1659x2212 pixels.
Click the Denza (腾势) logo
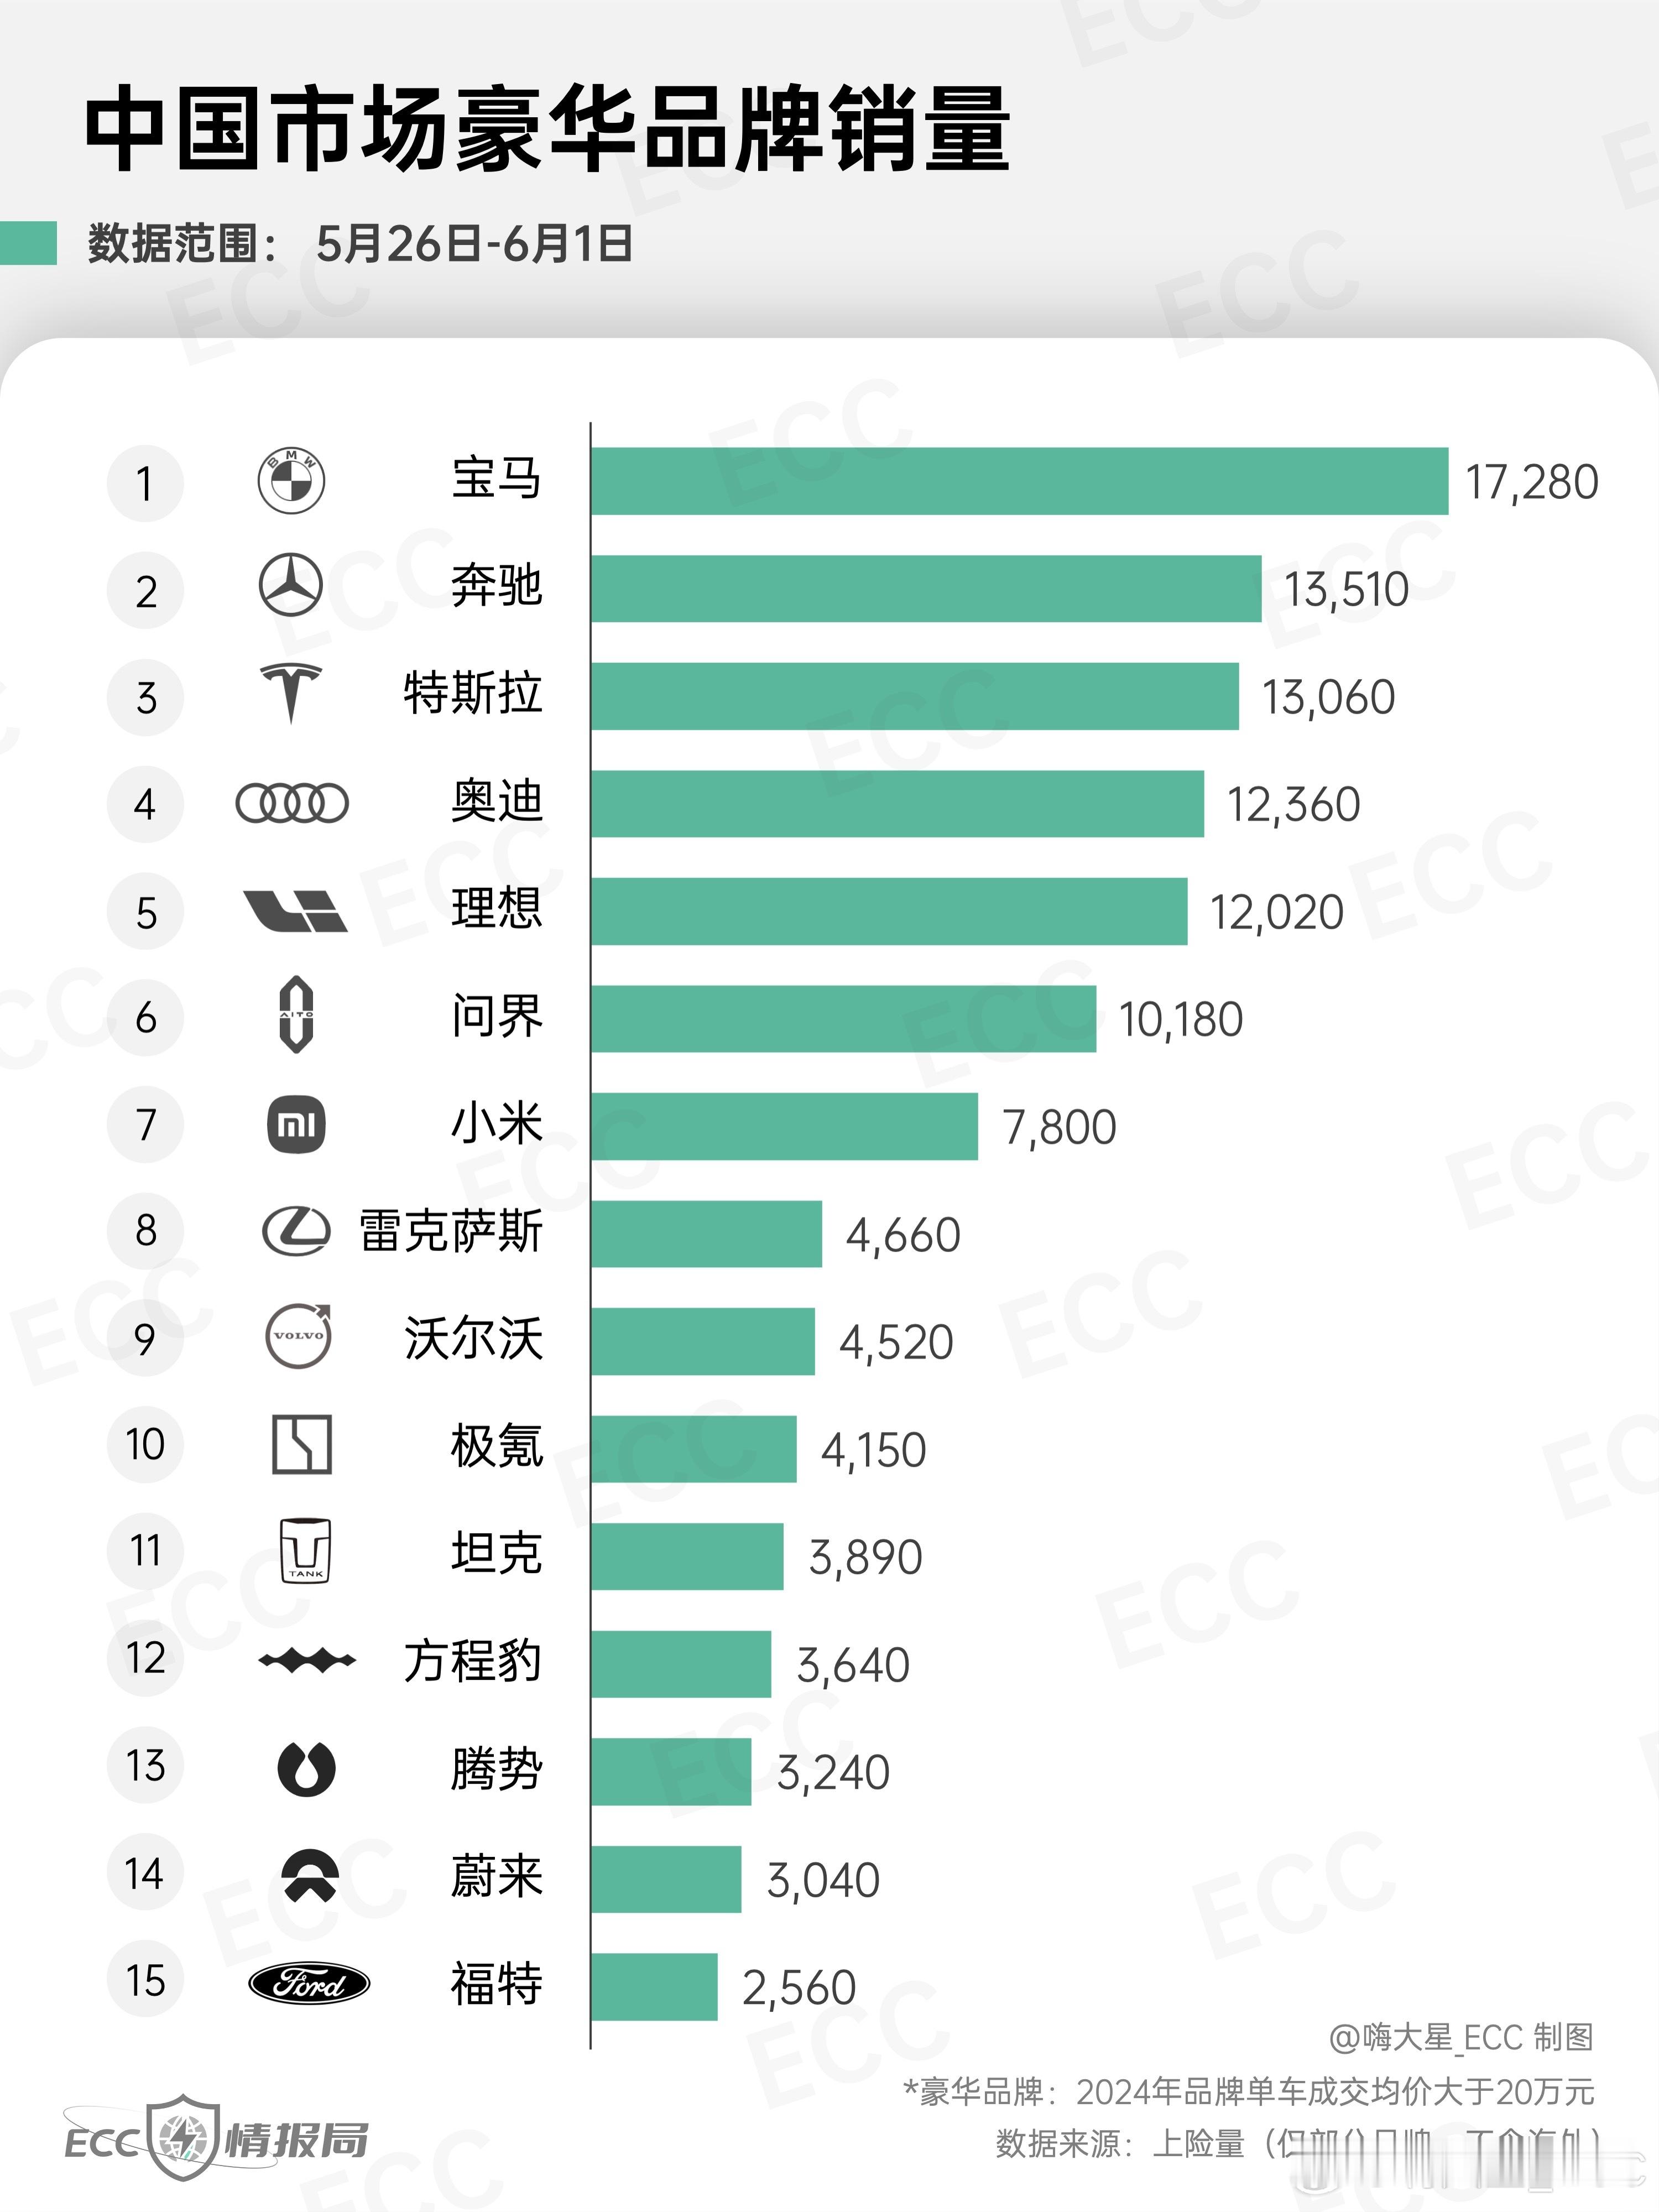(306, 1768)
